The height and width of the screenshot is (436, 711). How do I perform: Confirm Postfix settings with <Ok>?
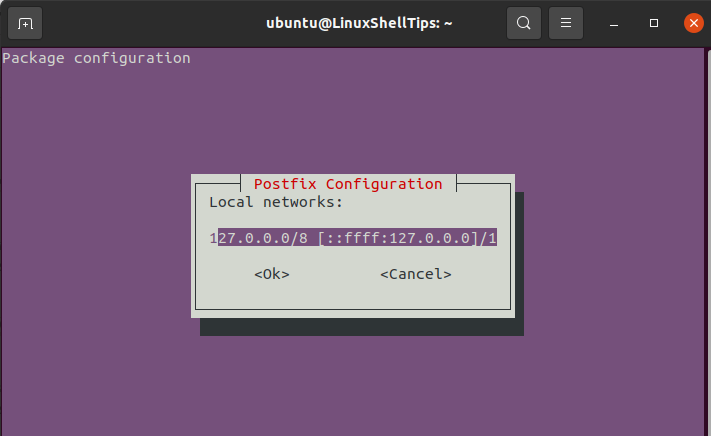pos(272,274)
